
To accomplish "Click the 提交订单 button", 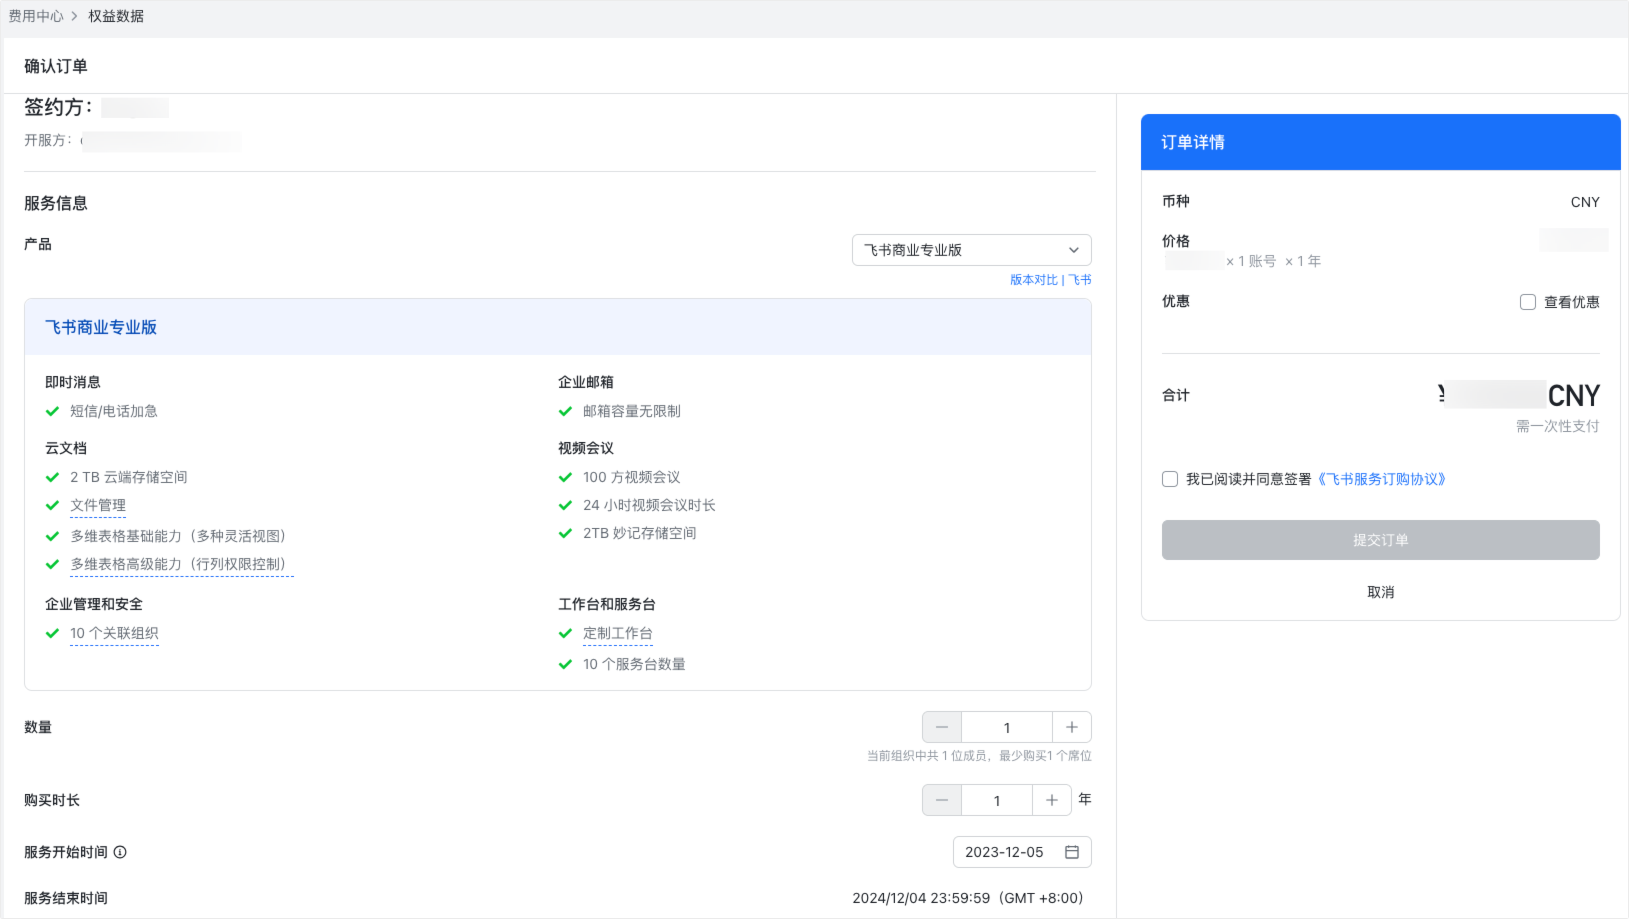I will coord(1380,540).
